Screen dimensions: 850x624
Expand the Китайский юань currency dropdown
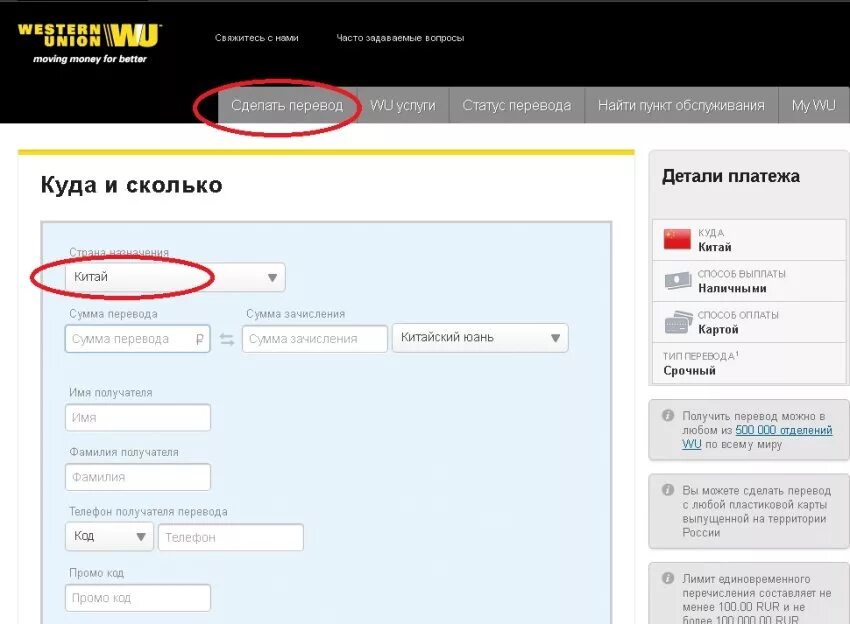pyautogui.click(x=480, y=338)
